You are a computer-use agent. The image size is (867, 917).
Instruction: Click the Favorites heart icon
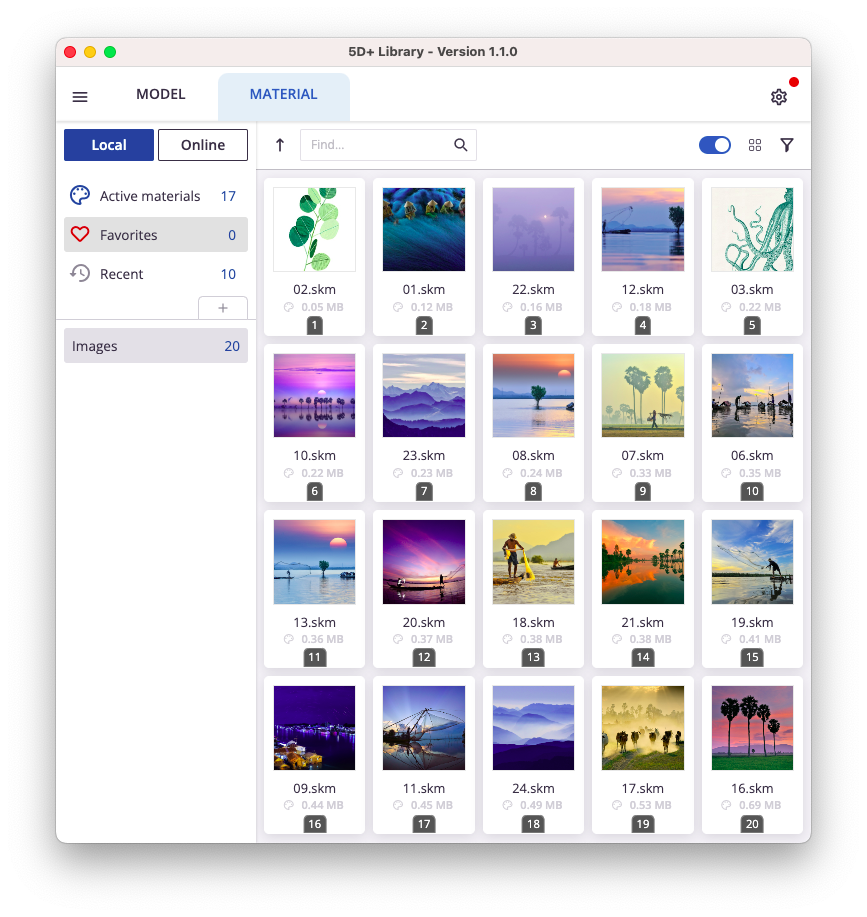(80, 235)
